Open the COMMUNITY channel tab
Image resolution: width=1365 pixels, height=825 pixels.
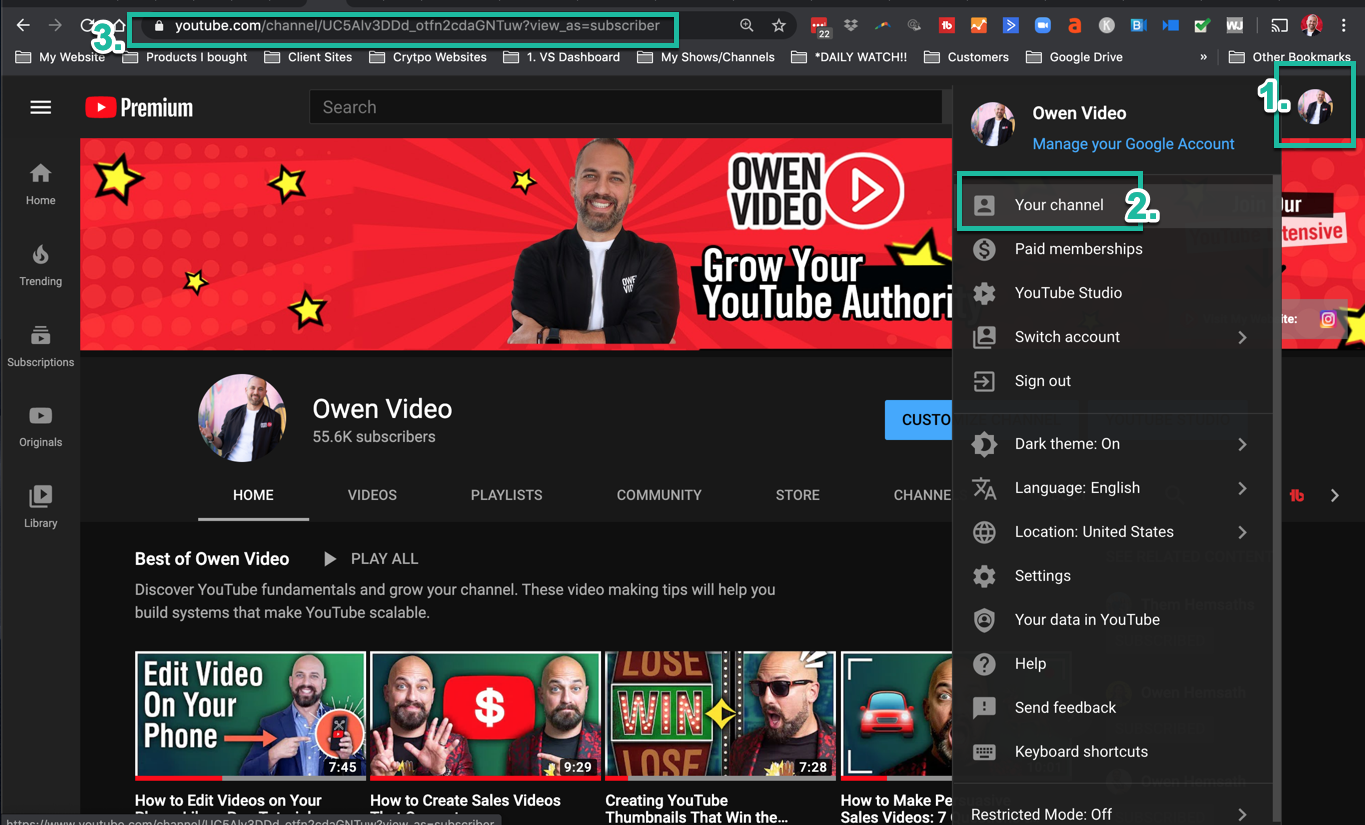[659, 495]
